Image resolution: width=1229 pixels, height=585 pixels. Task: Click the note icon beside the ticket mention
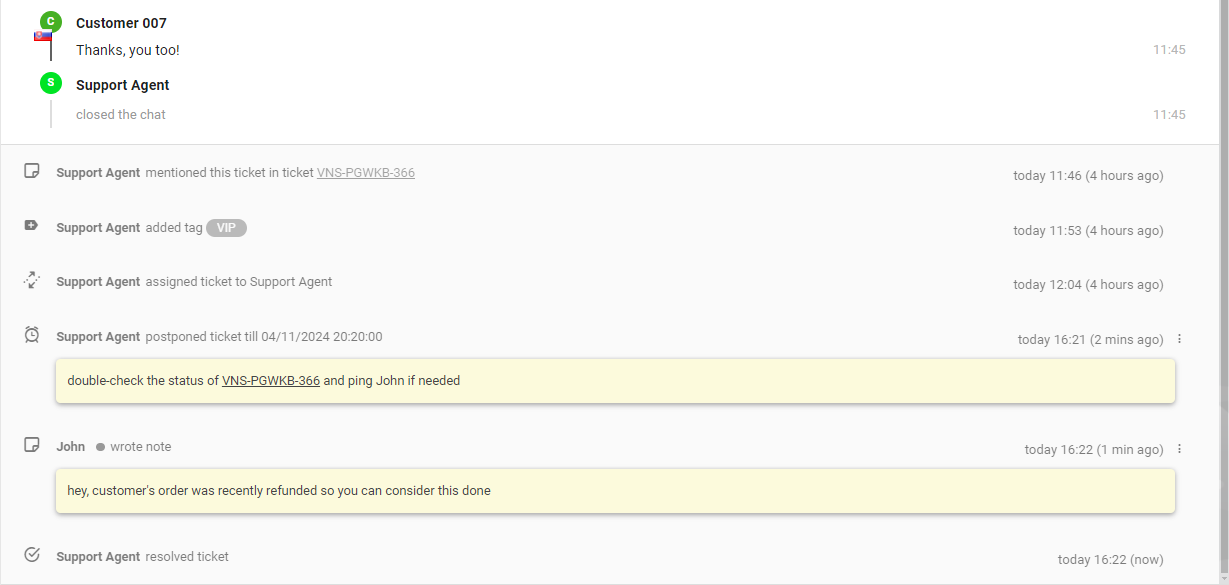pyautogui.click(x=32, y=172)
